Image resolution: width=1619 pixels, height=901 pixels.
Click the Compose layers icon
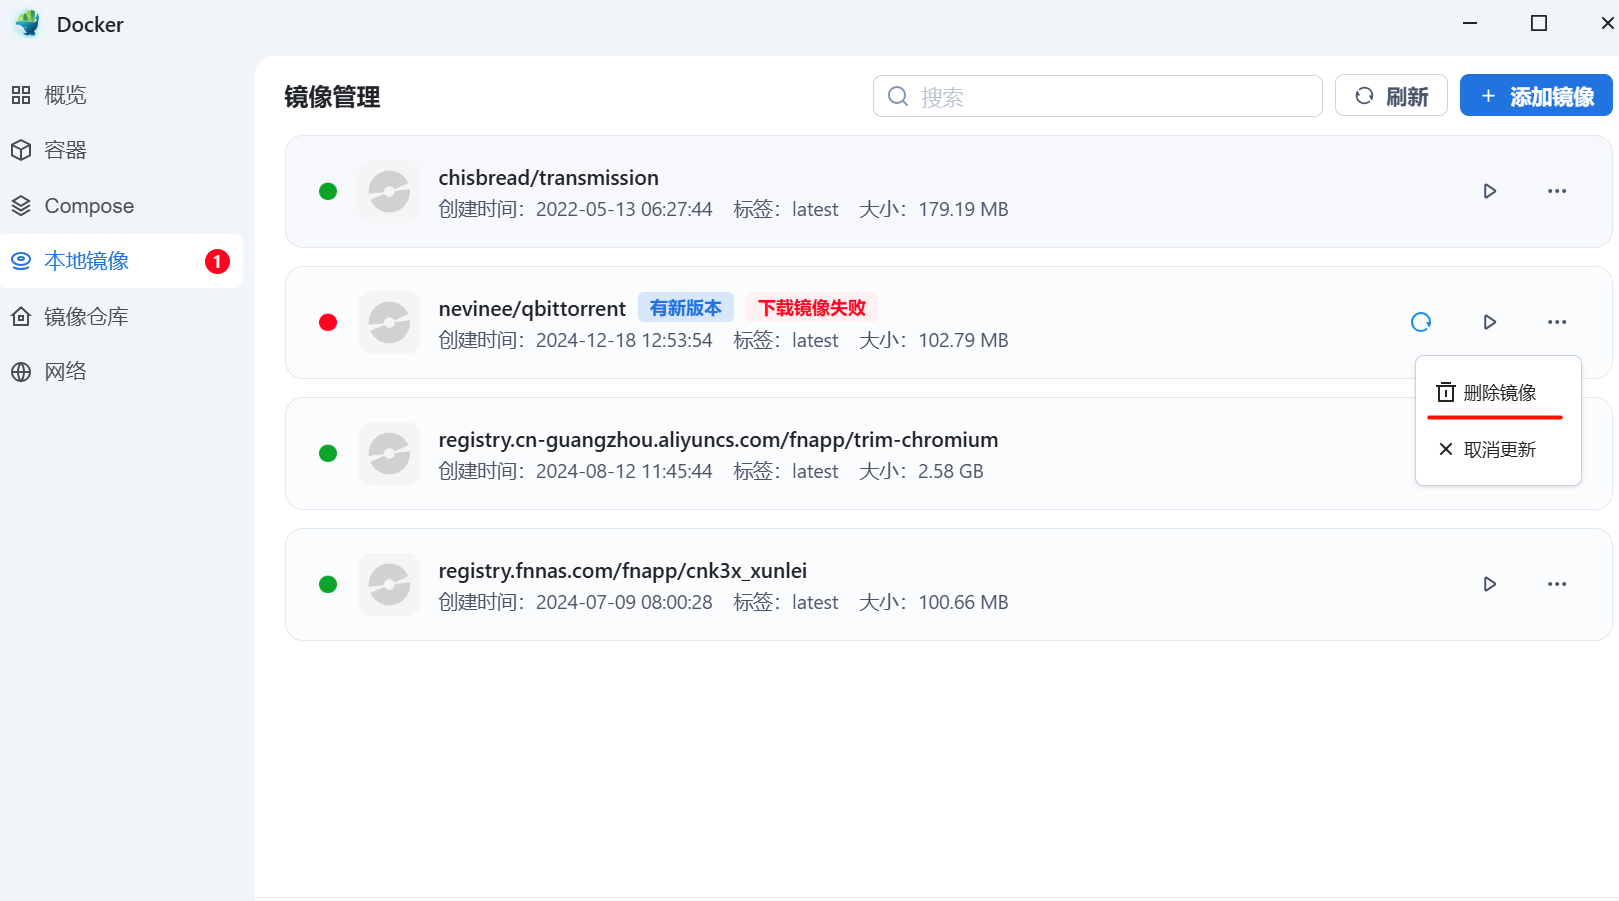click(x=21, y=206)
